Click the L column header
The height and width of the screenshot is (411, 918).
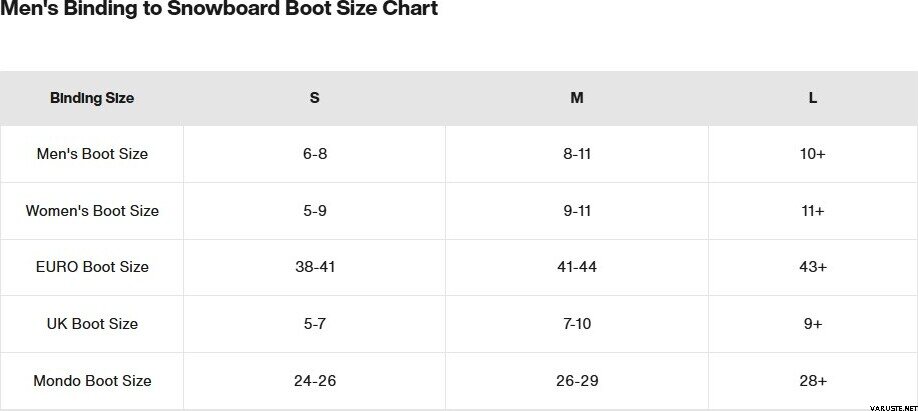click(x=813, y=98)
